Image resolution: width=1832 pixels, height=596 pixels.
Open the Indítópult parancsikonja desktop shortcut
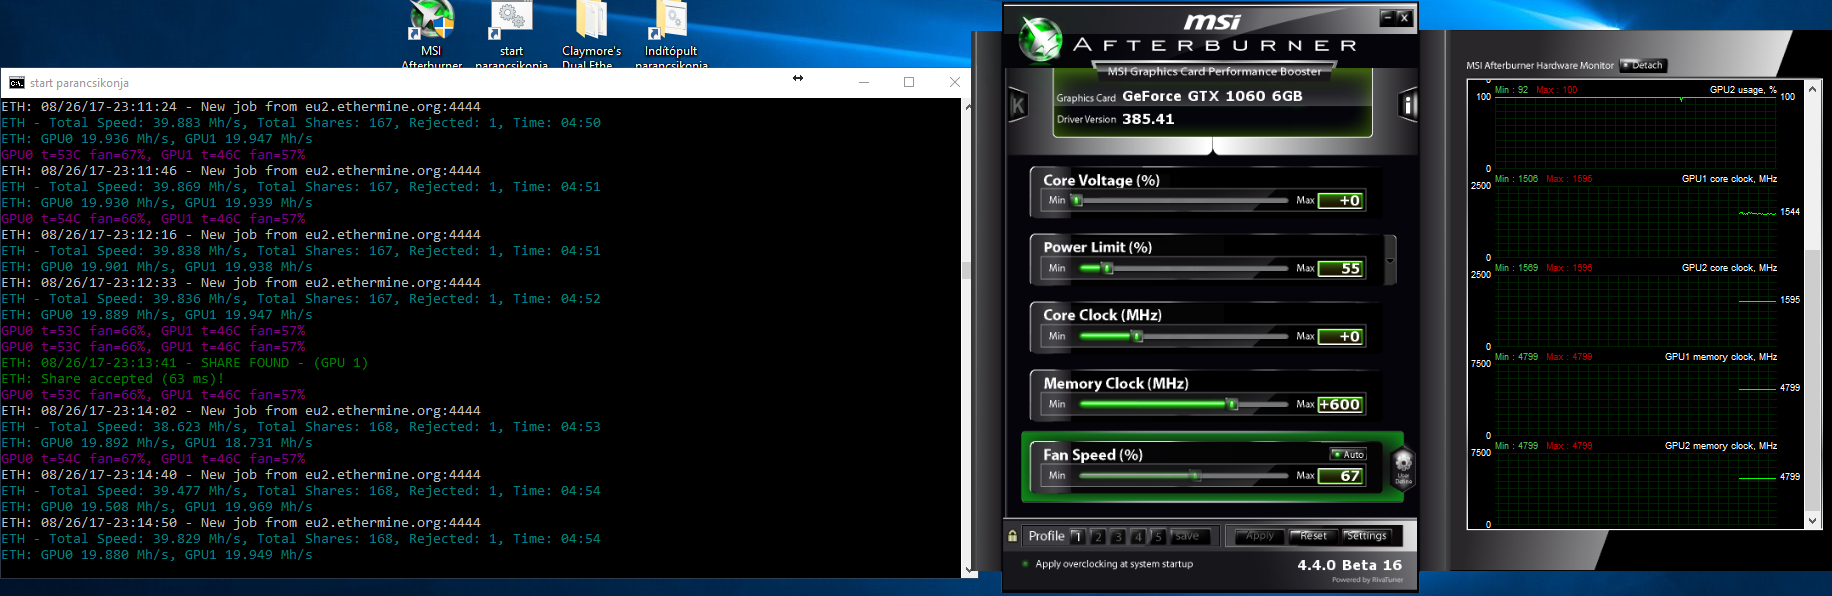tap(671, 34)
